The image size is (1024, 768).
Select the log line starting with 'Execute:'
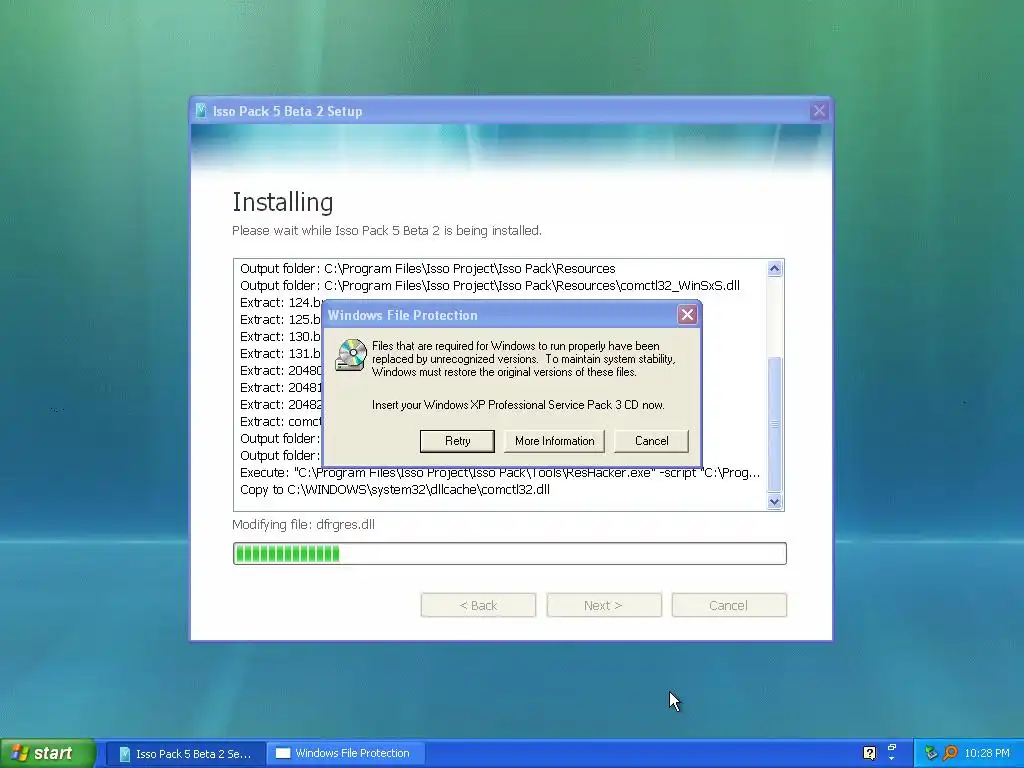tap(500, 473)
